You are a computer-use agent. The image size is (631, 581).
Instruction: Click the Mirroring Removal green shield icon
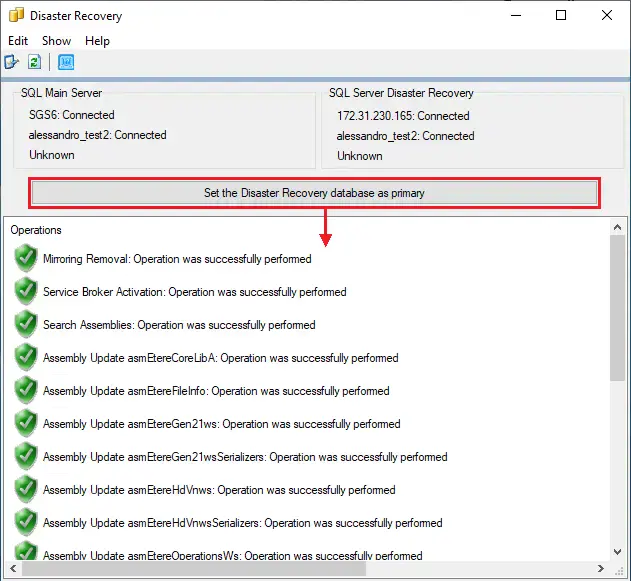[26, 259]
